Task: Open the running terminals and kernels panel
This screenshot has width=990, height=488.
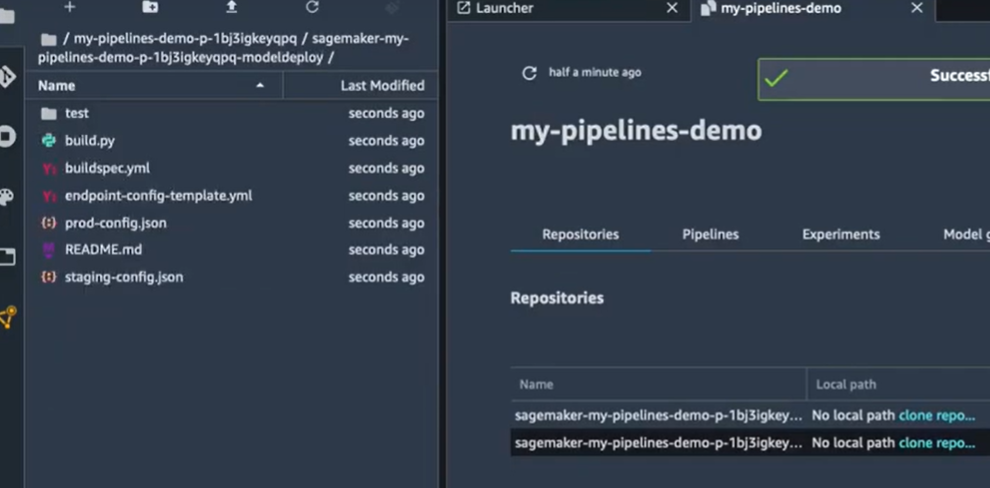Action: pos(7,137)
